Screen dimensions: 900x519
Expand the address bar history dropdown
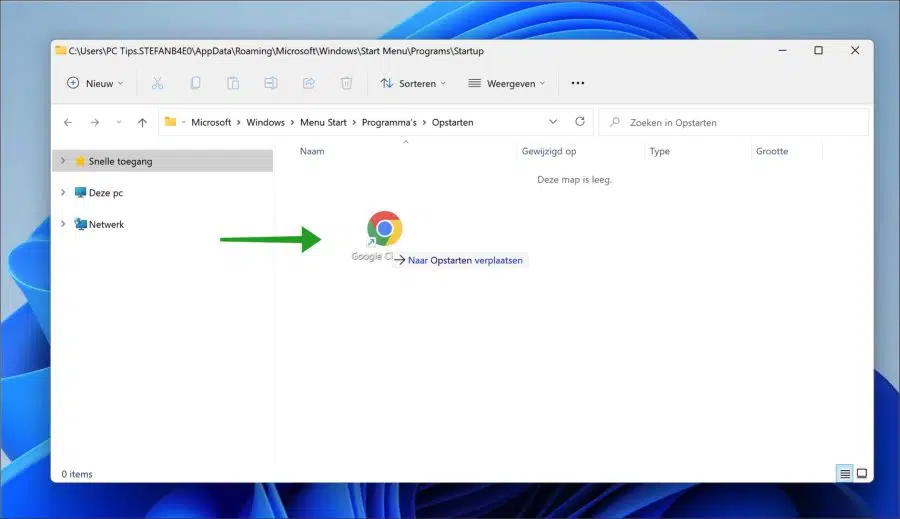pyautogui.click(x=553, y=122)
